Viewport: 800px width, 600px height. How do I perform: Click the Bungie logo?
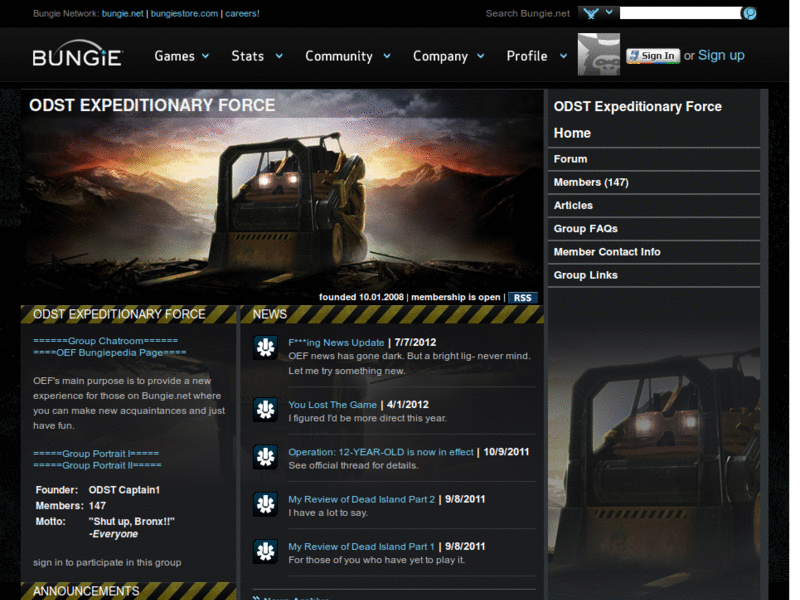coord(77,53)
